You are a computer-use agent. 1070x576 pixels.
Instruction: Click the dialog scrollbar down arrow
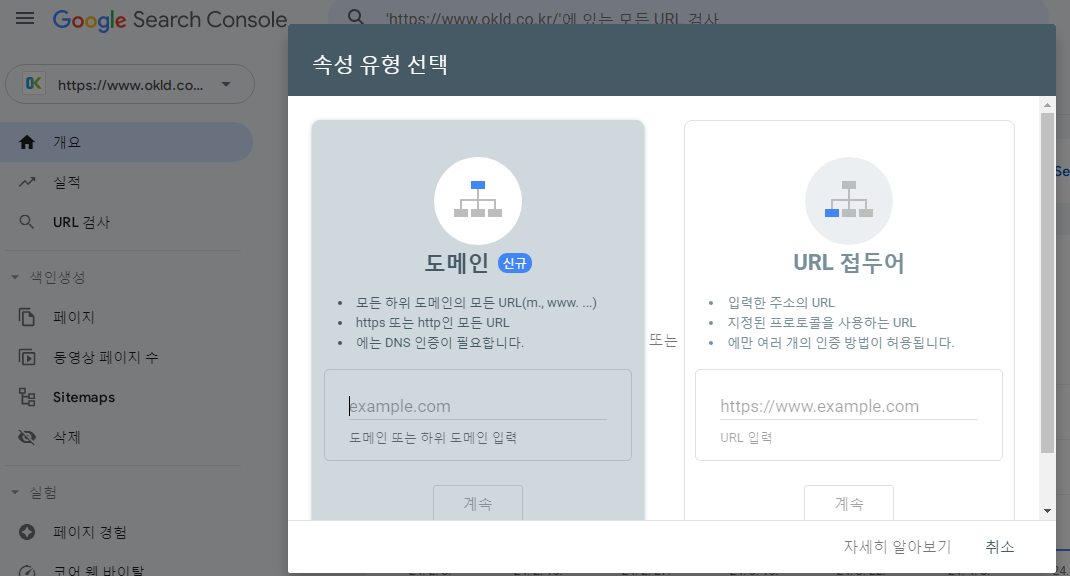1047,510
